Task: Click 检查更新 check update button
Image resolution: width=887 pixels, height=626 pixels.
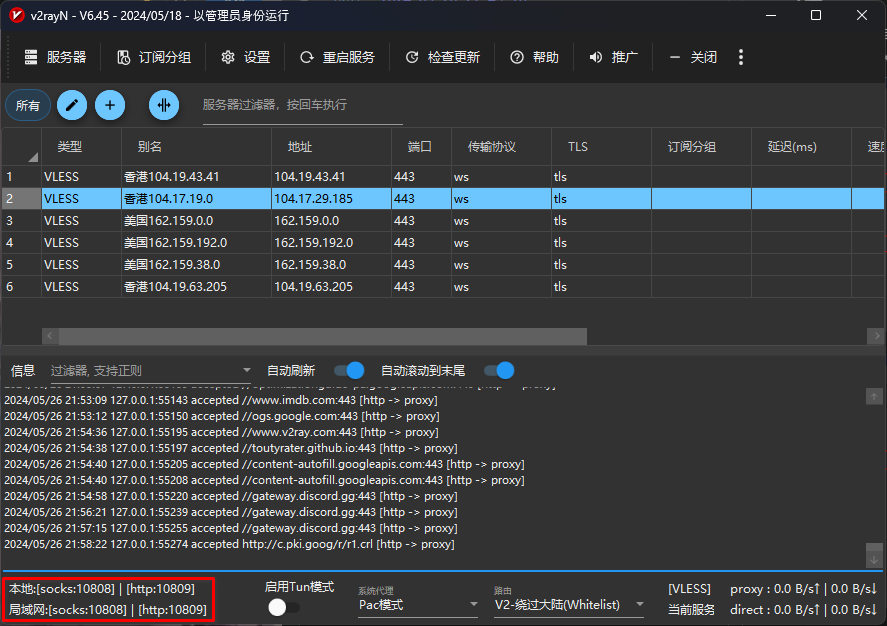Action: 442,57
